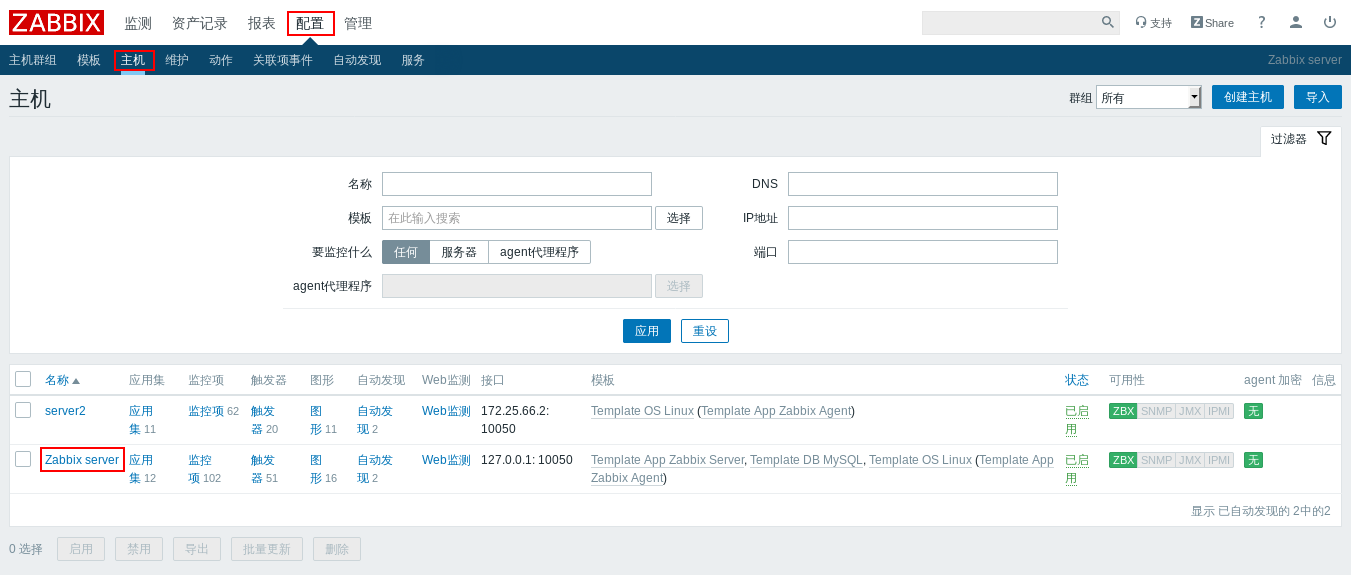The width and height of the screenshot is (1351, 575).
Task: Open the help question mark icon
Action: (1262, 22)
